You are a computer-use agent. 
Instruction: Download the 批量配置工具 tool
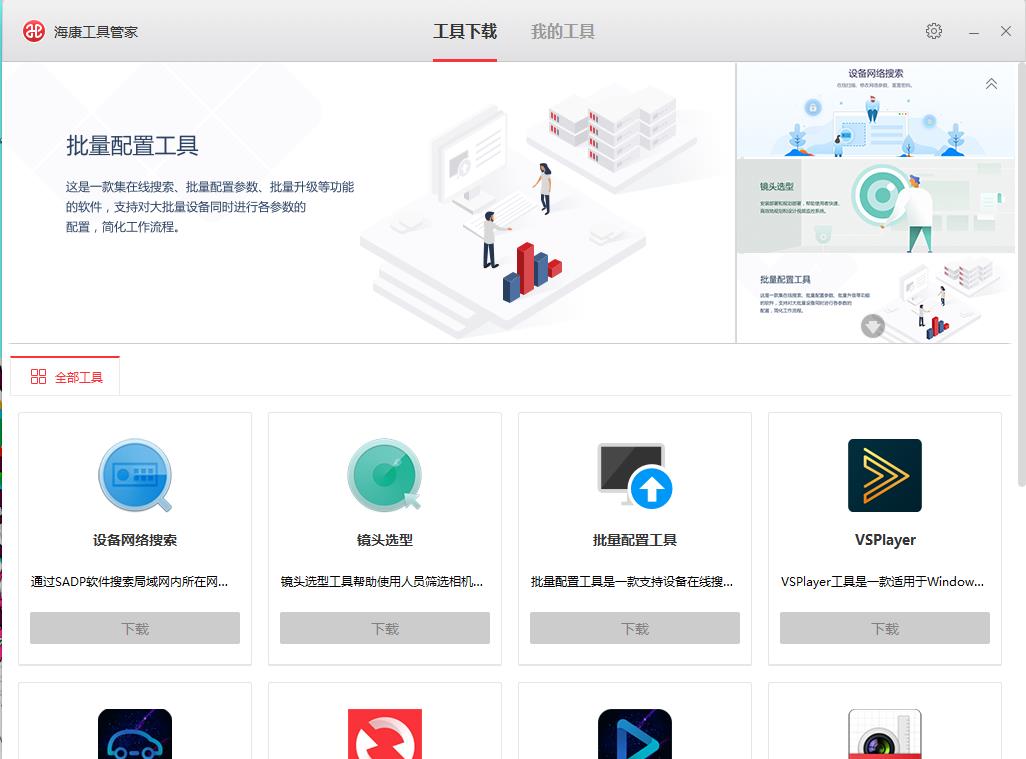click(635, 628)
